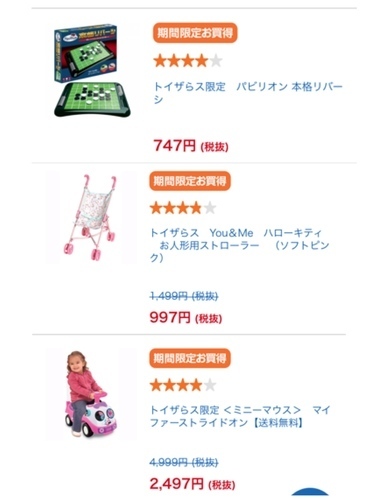Screen dimensions: 375x500
Task: Open You&Me ハローキティ お人形用ストローラー link
Action: click(x=239, y=245)
